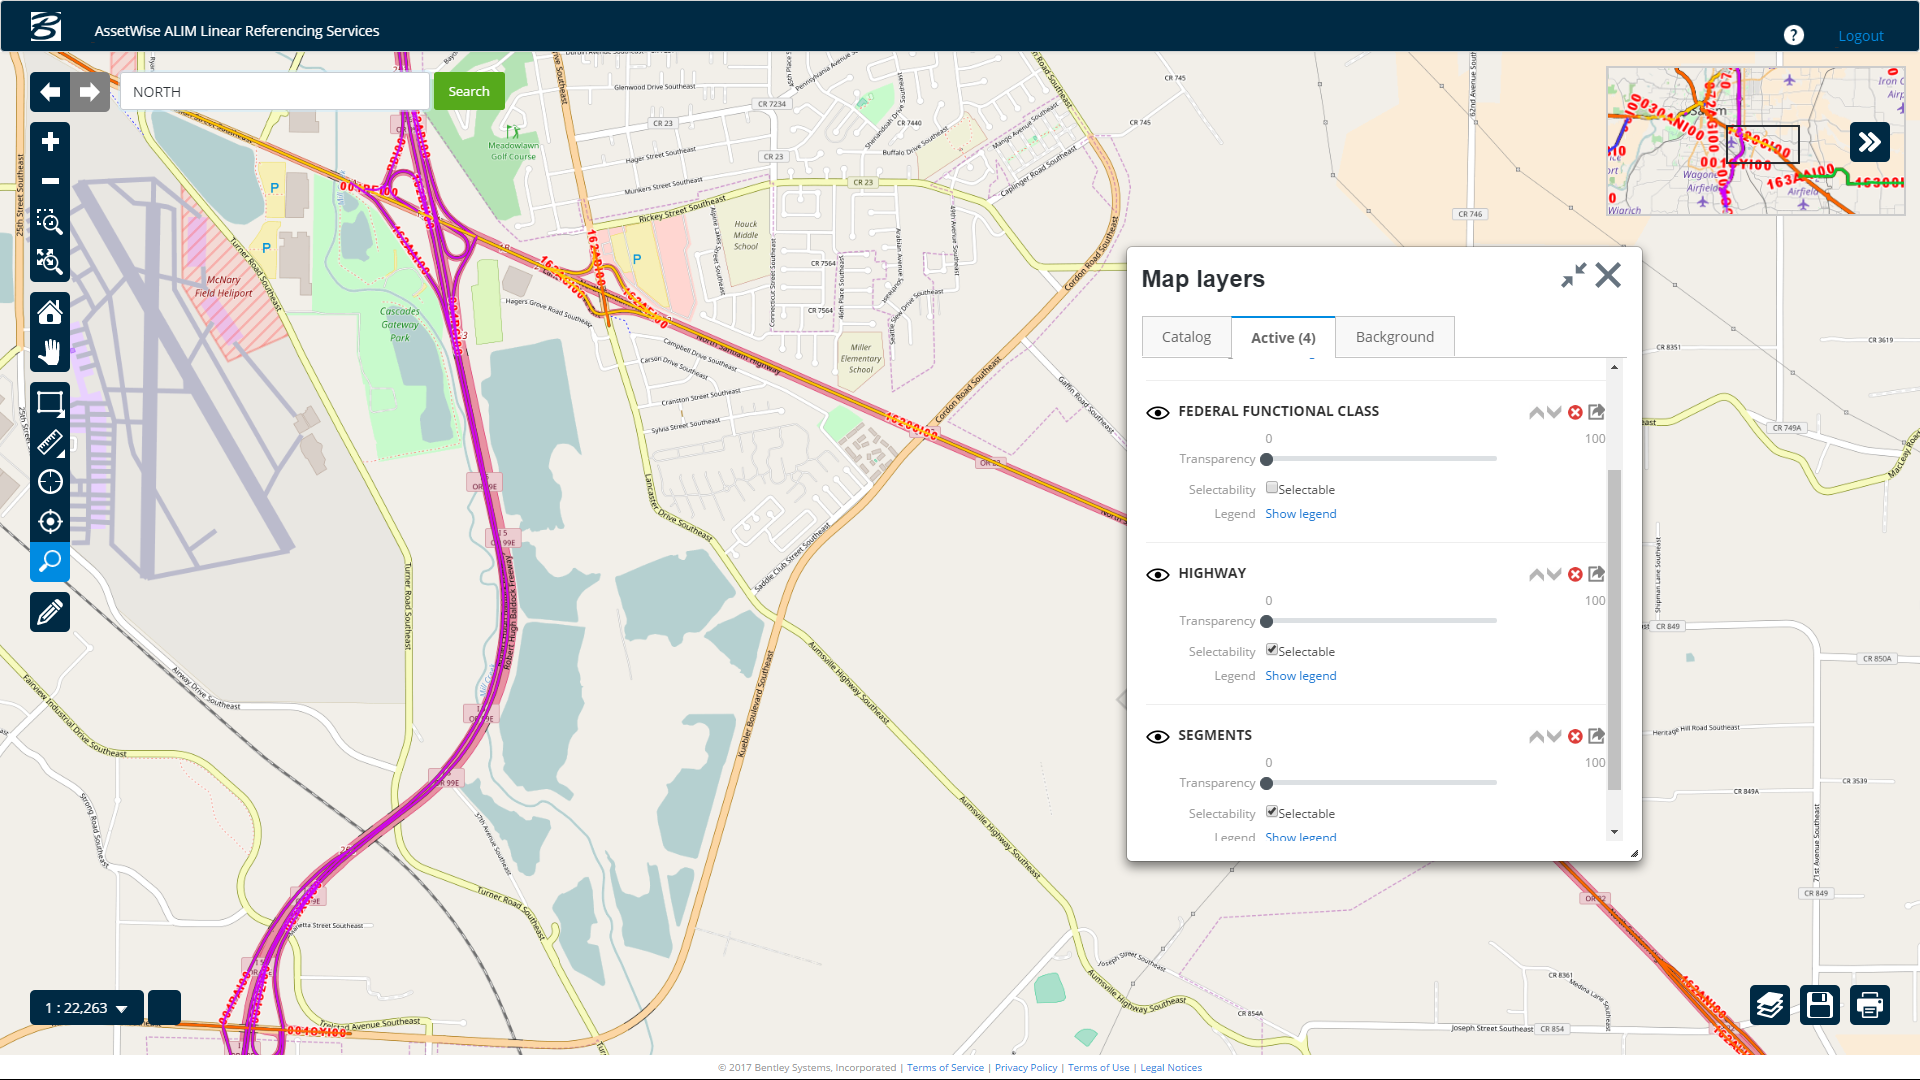Click the save map floppy icon
This screenshot has width=1920, height=1080.
[x=1819, y=1005]
